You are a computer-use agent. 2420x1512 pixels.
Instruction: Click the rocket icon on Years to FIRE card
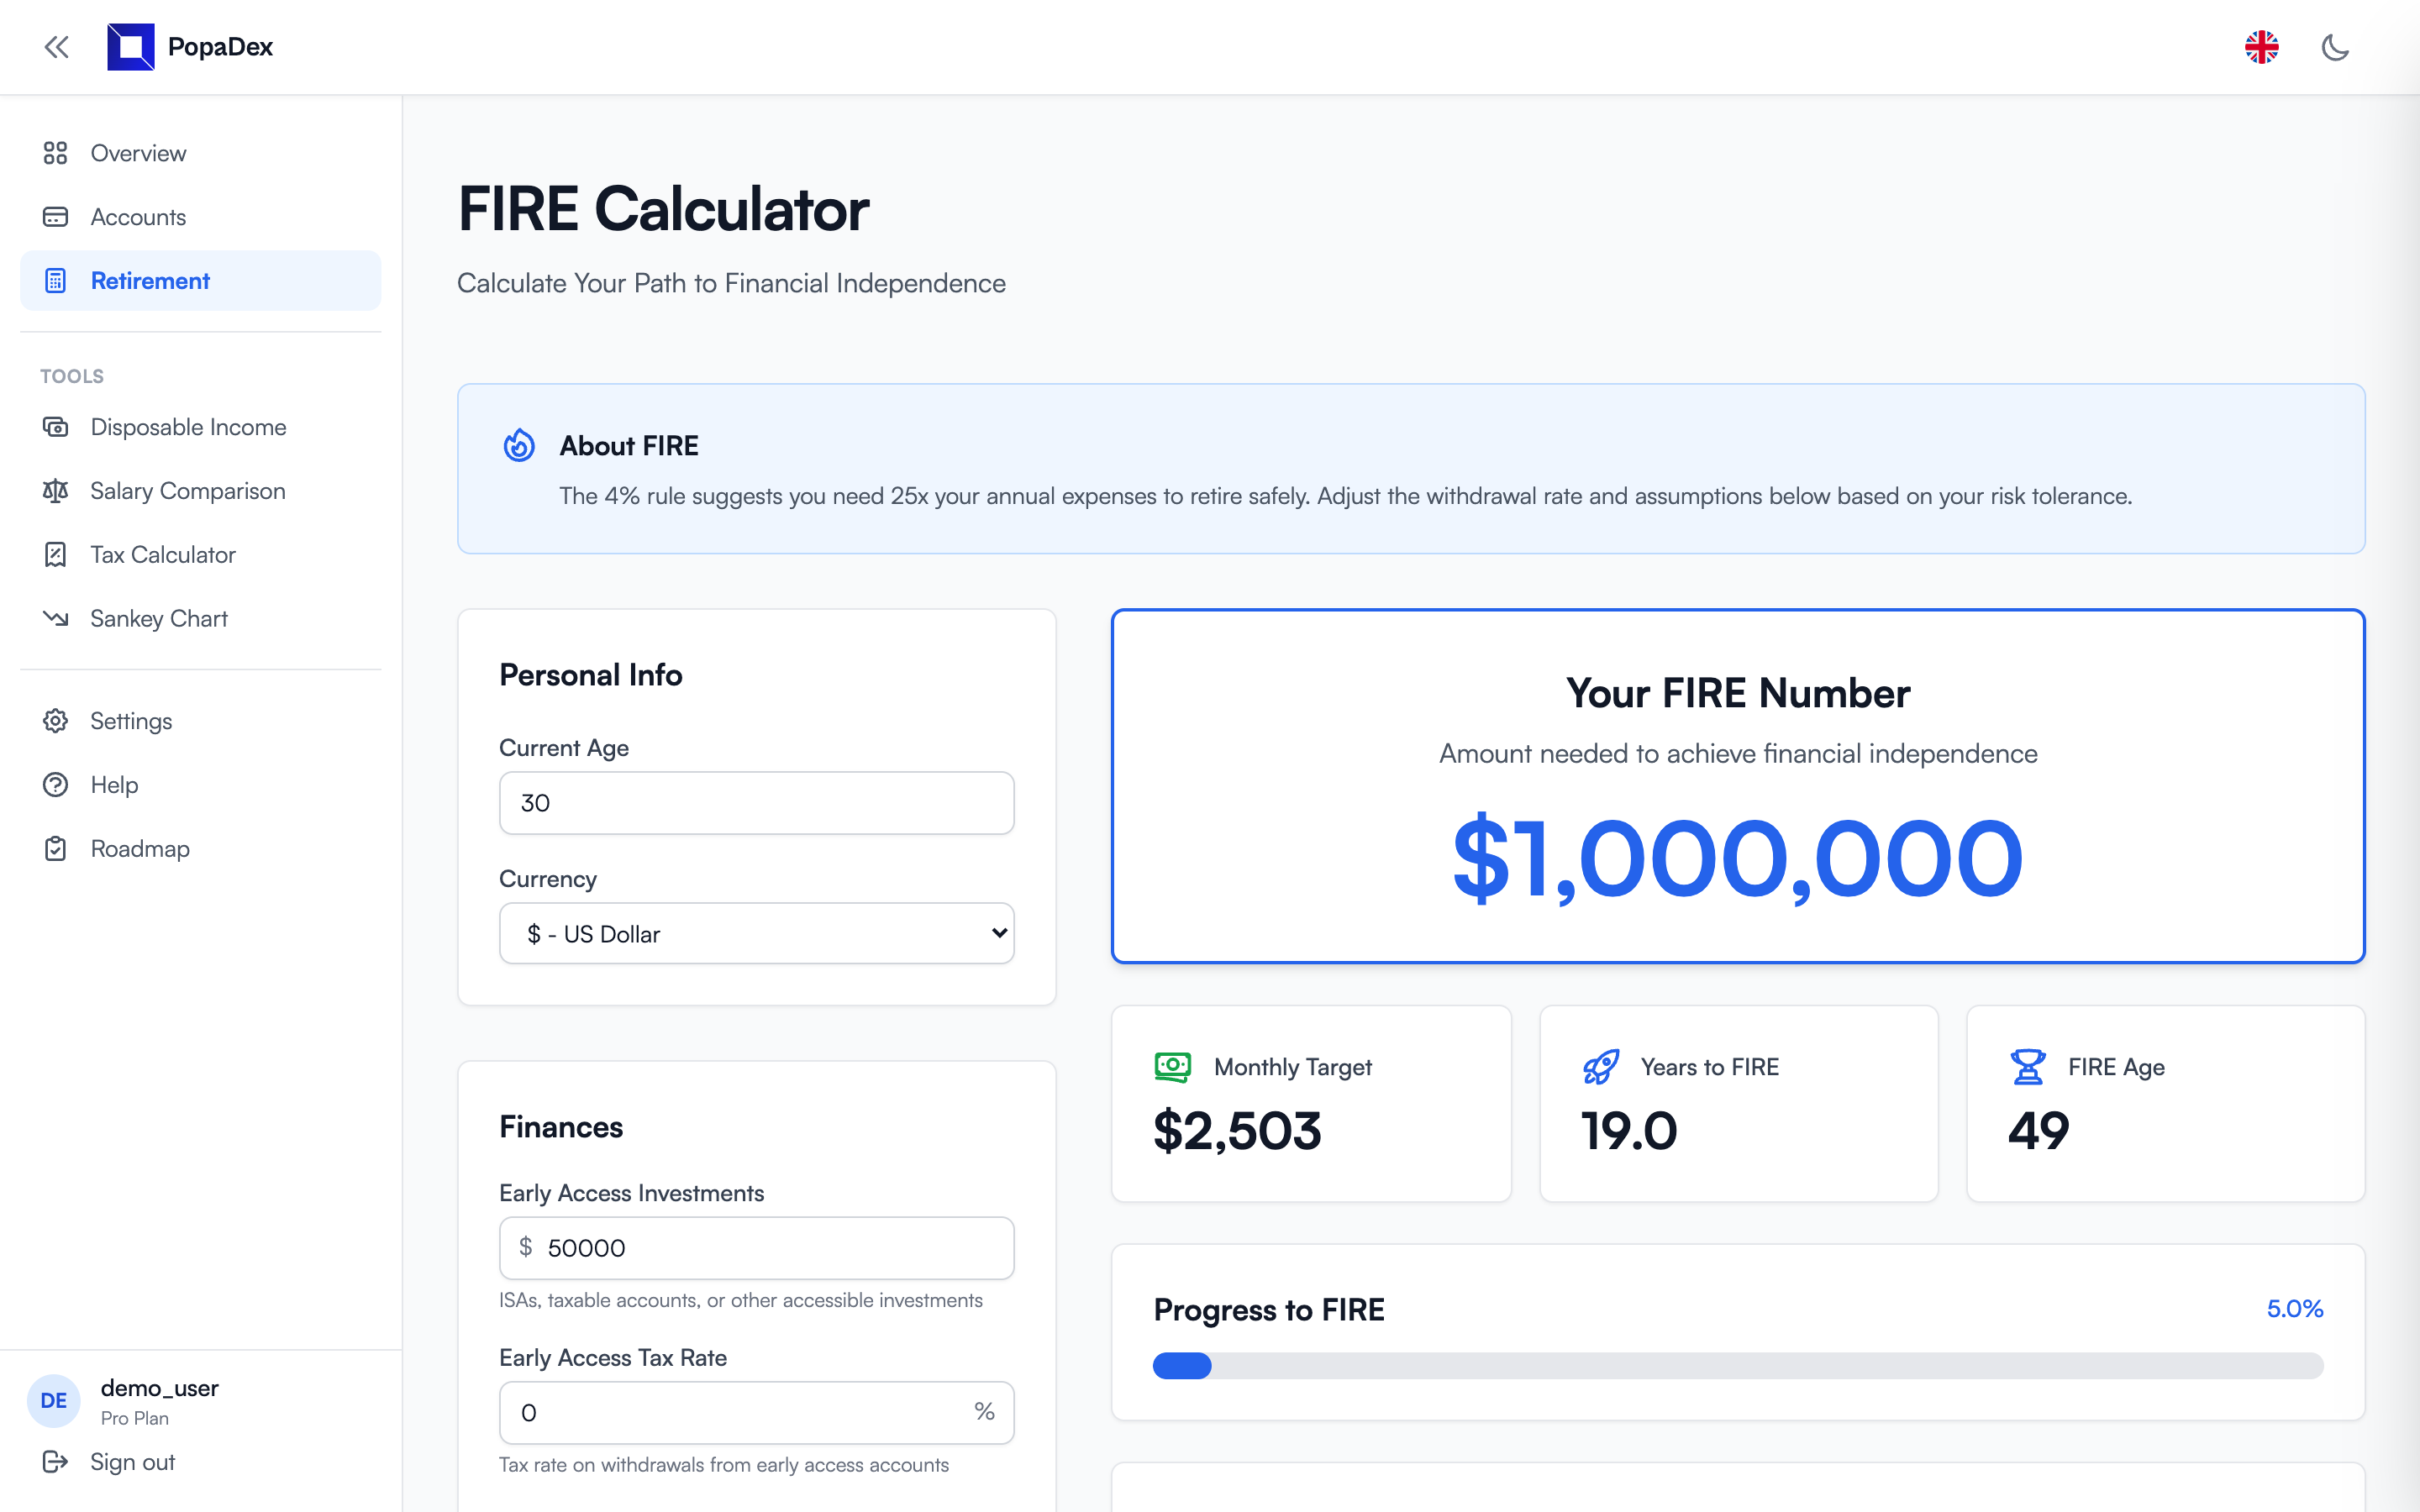click(1601, 1066)
